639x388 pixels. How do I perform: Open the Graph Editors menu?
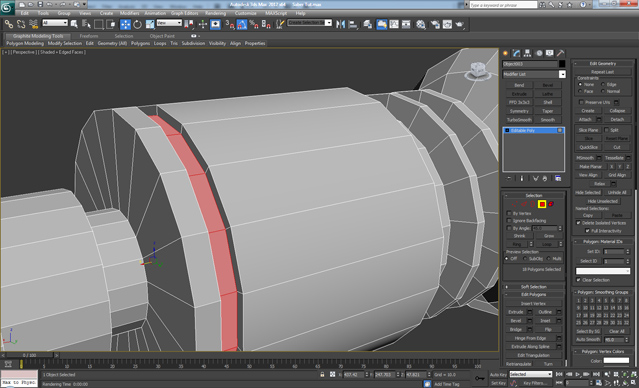click(x=184, y=13)
